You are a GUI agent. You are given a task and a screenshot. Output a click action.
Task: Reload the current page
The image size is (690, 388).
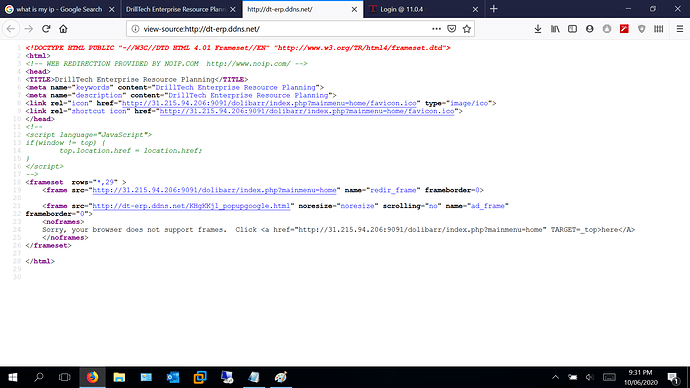(x=46, y=29)
